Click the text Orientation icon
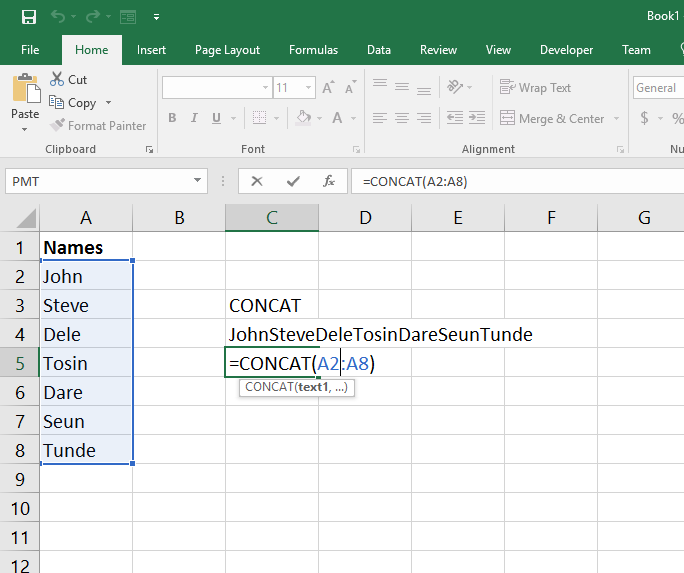The image size is (684, 573). (x=455, y=87)
